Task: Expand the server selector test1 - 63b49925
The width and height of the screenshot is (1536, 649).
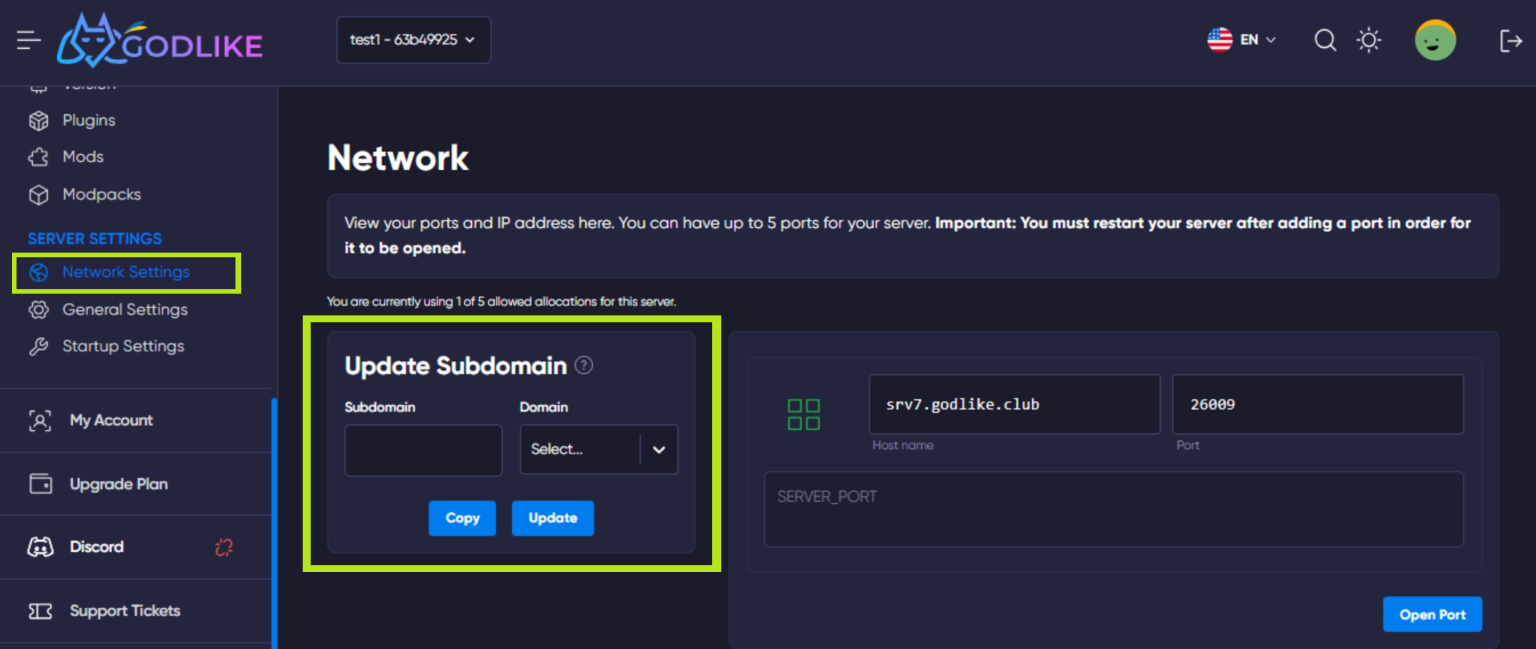Action: tap(413, 40)
